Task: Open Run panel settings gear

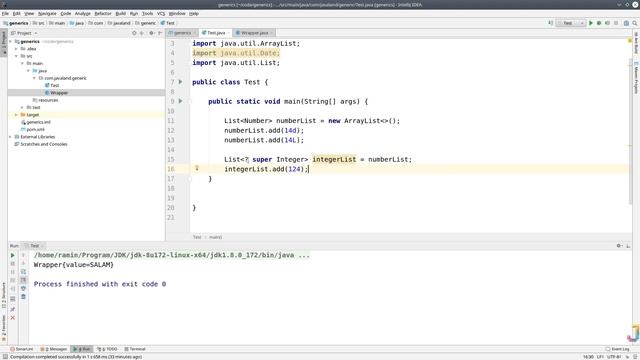Action: point(619,246)
